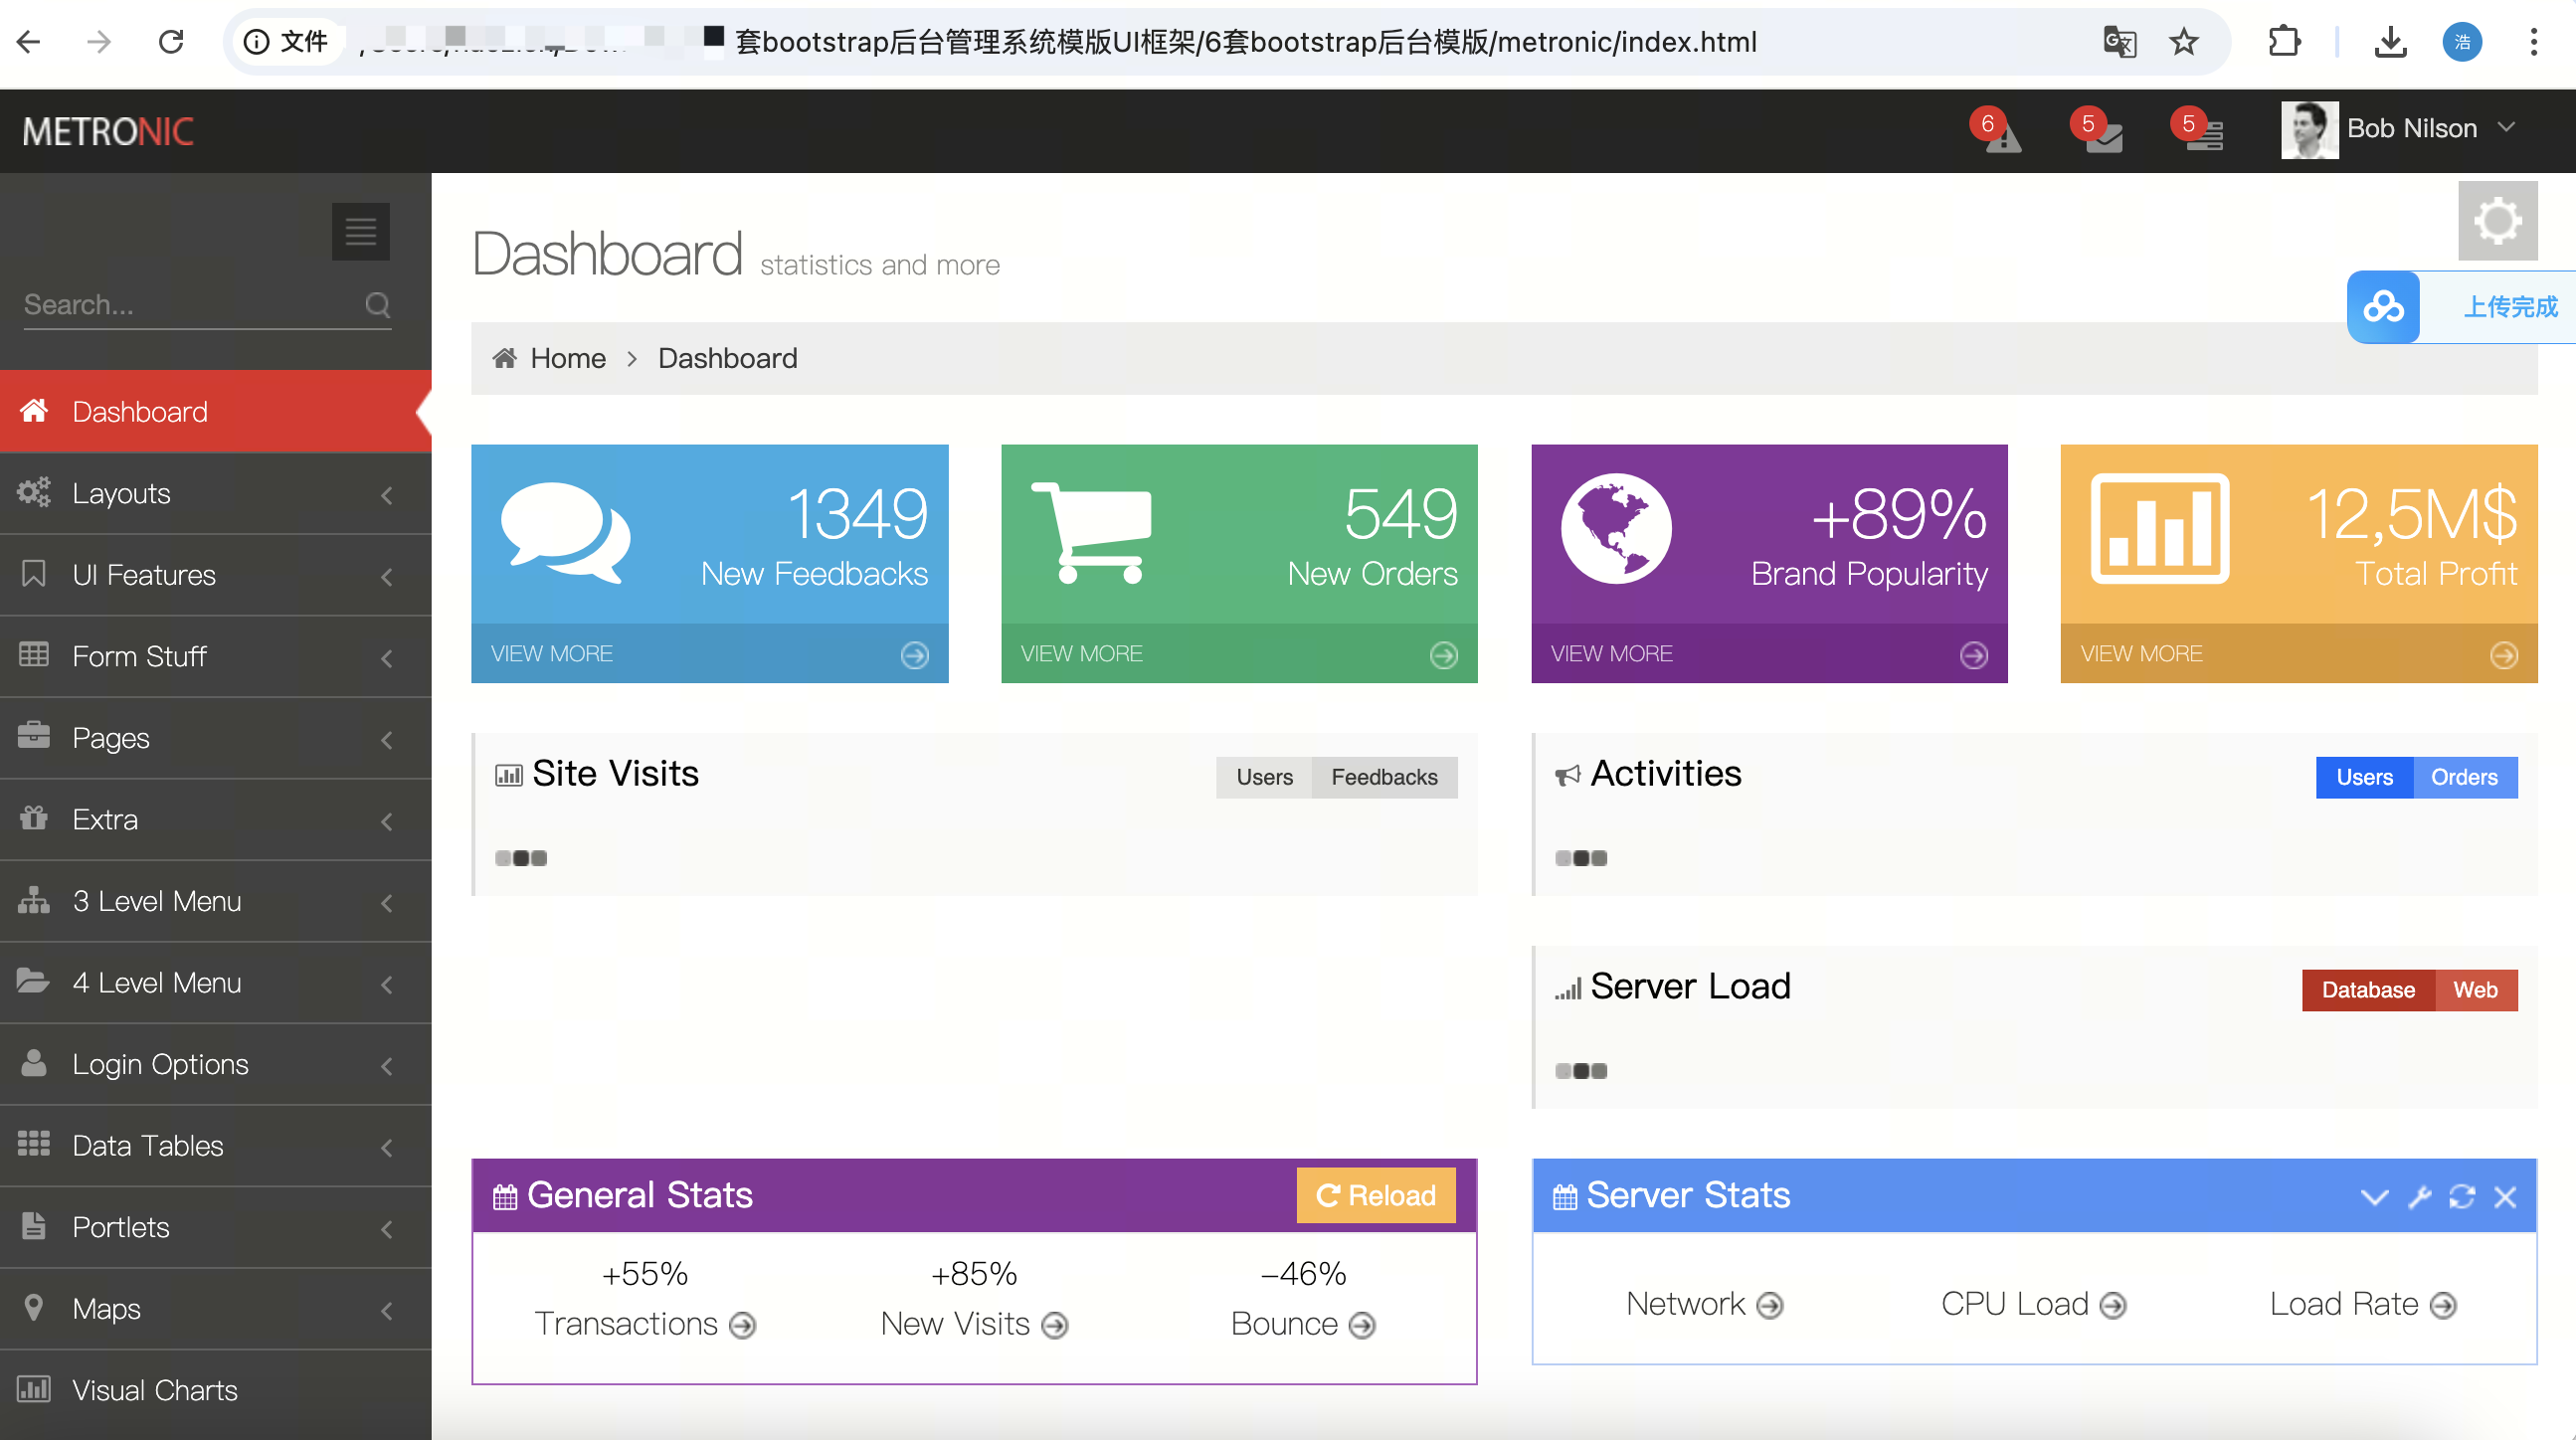Collapse Server Stats portlet with chevron
This screenshot has height=1440, width=2576.
[2374, 1196]
